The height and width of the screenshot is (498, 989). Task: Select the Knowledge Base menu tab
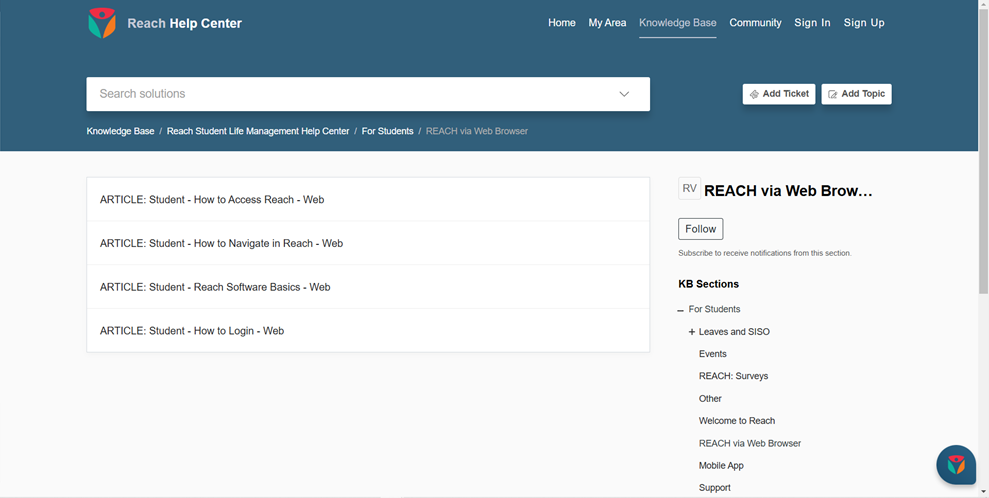(677, 23)
